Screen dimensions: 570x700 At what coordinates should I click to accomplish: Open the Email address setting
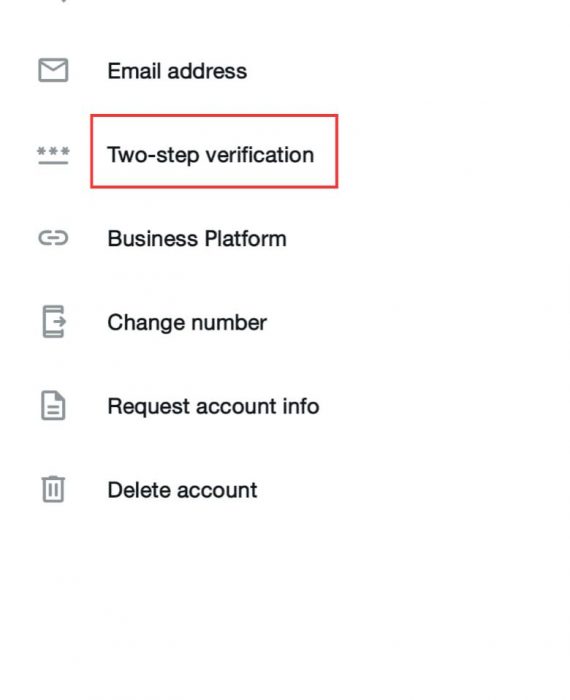coord(285,71)
